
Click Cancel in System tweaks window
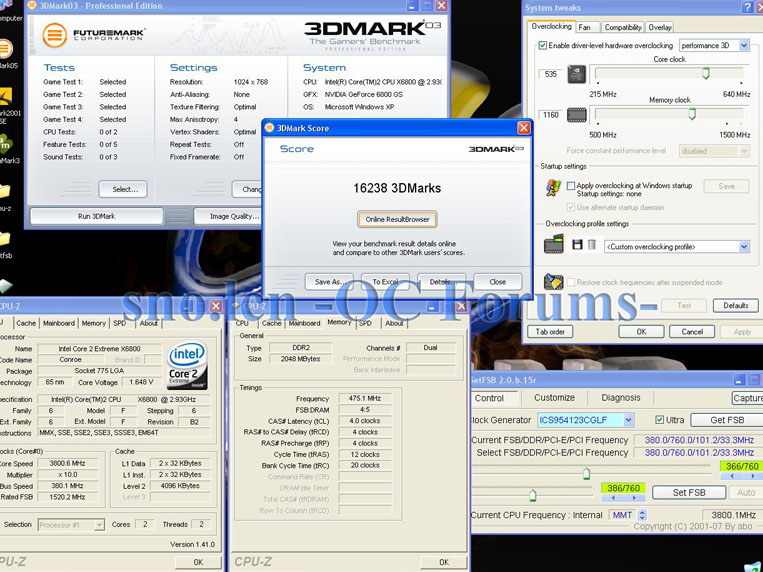(692, 332)
